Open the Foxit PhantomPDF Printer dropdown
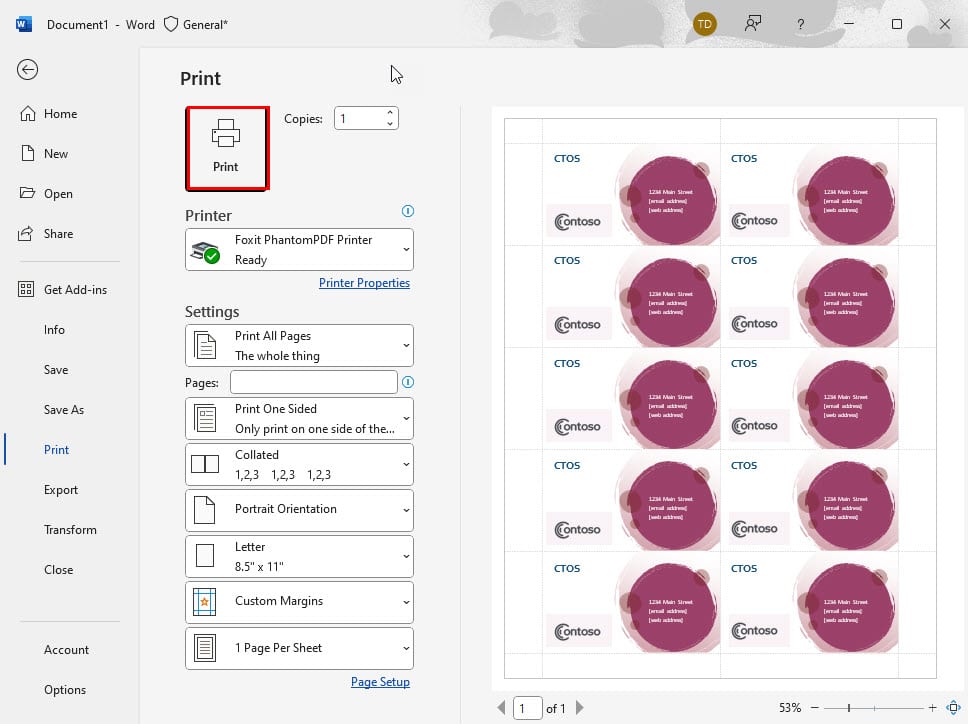 click(x=299, y=249)
